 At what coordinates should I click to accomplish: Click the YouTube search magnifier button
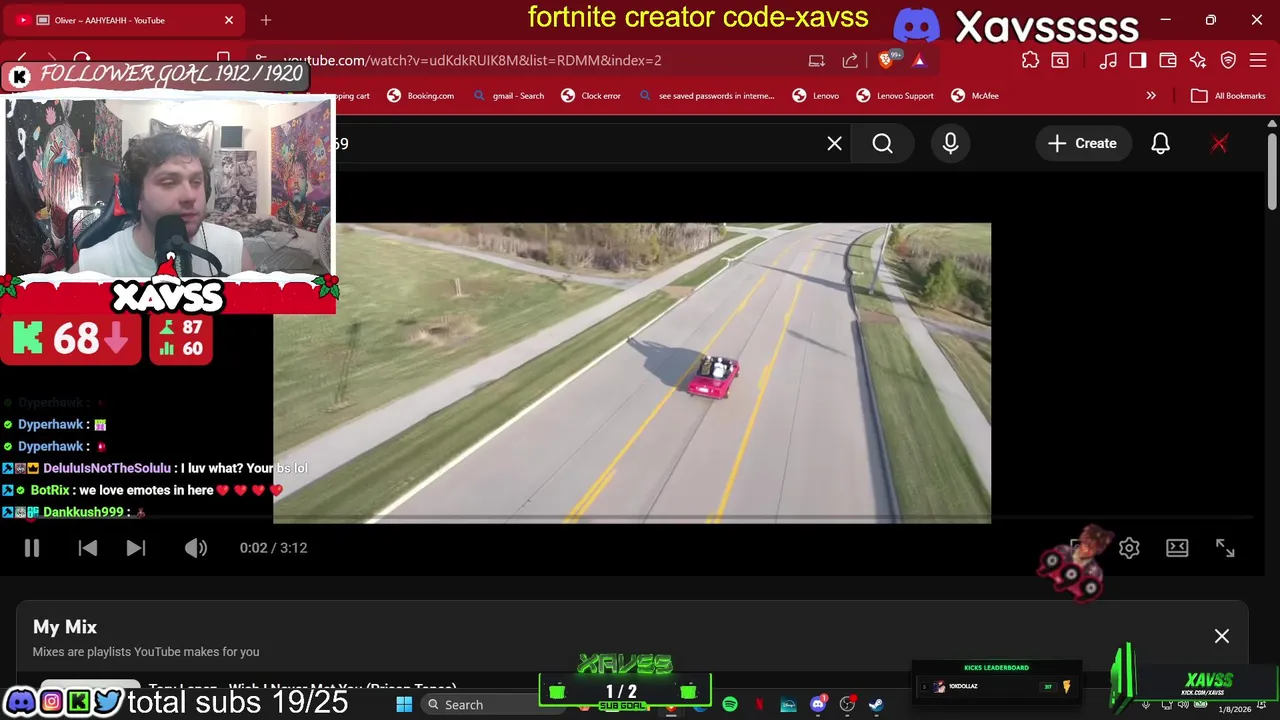[882, 144]
